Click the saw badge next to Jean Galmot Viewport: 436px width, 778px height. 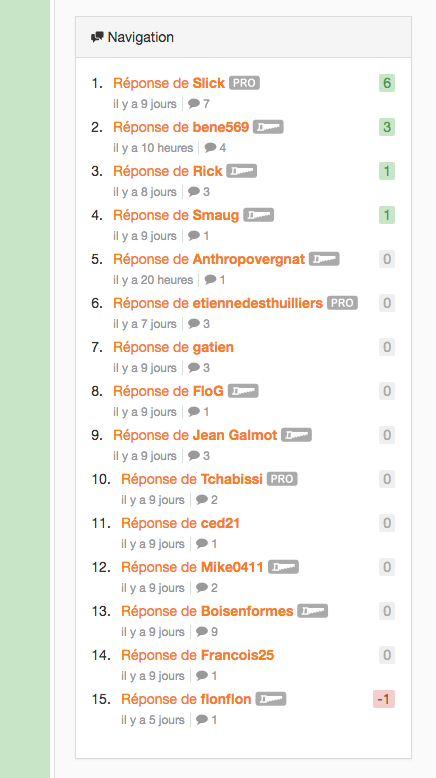point(297,435)
